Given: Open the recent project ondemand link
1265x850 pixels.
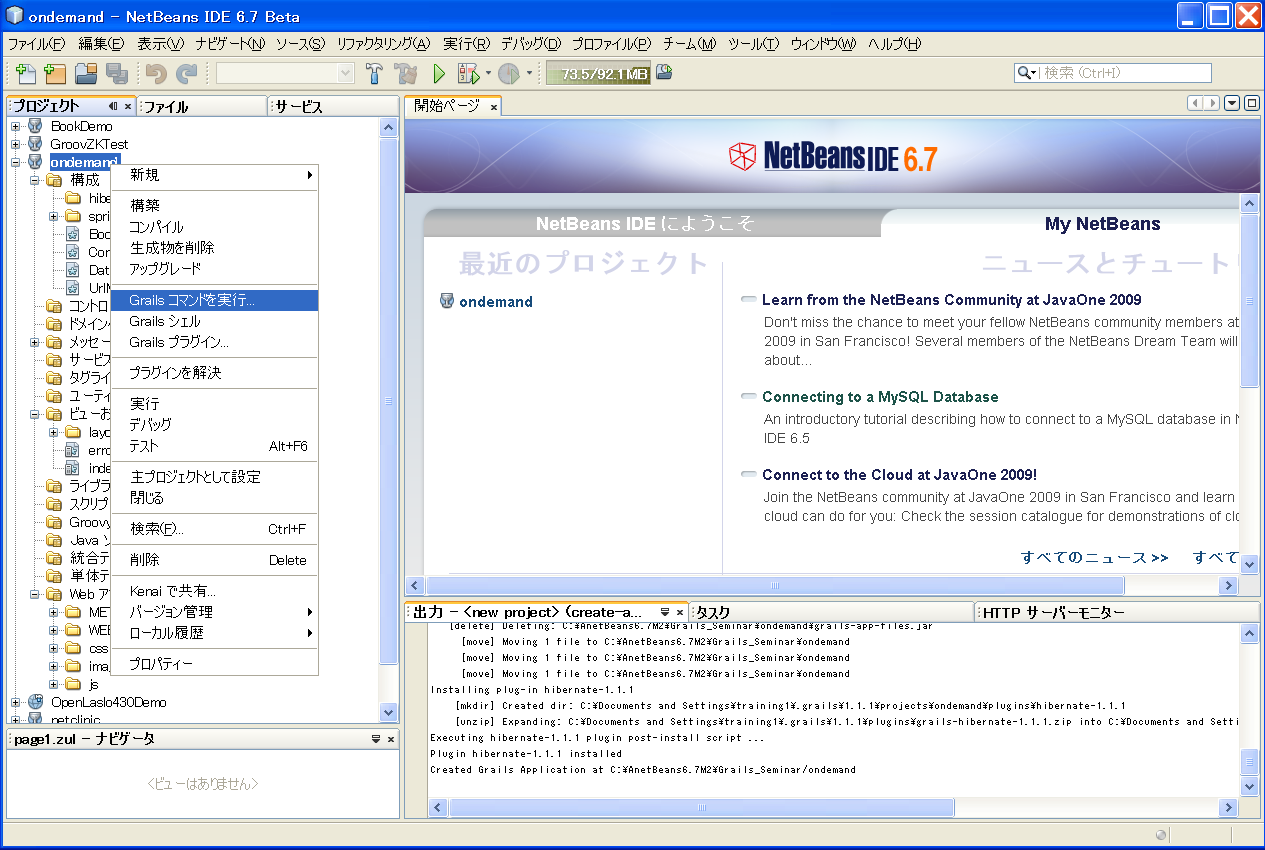Looking at the screenshot, I should pos(496,302).
